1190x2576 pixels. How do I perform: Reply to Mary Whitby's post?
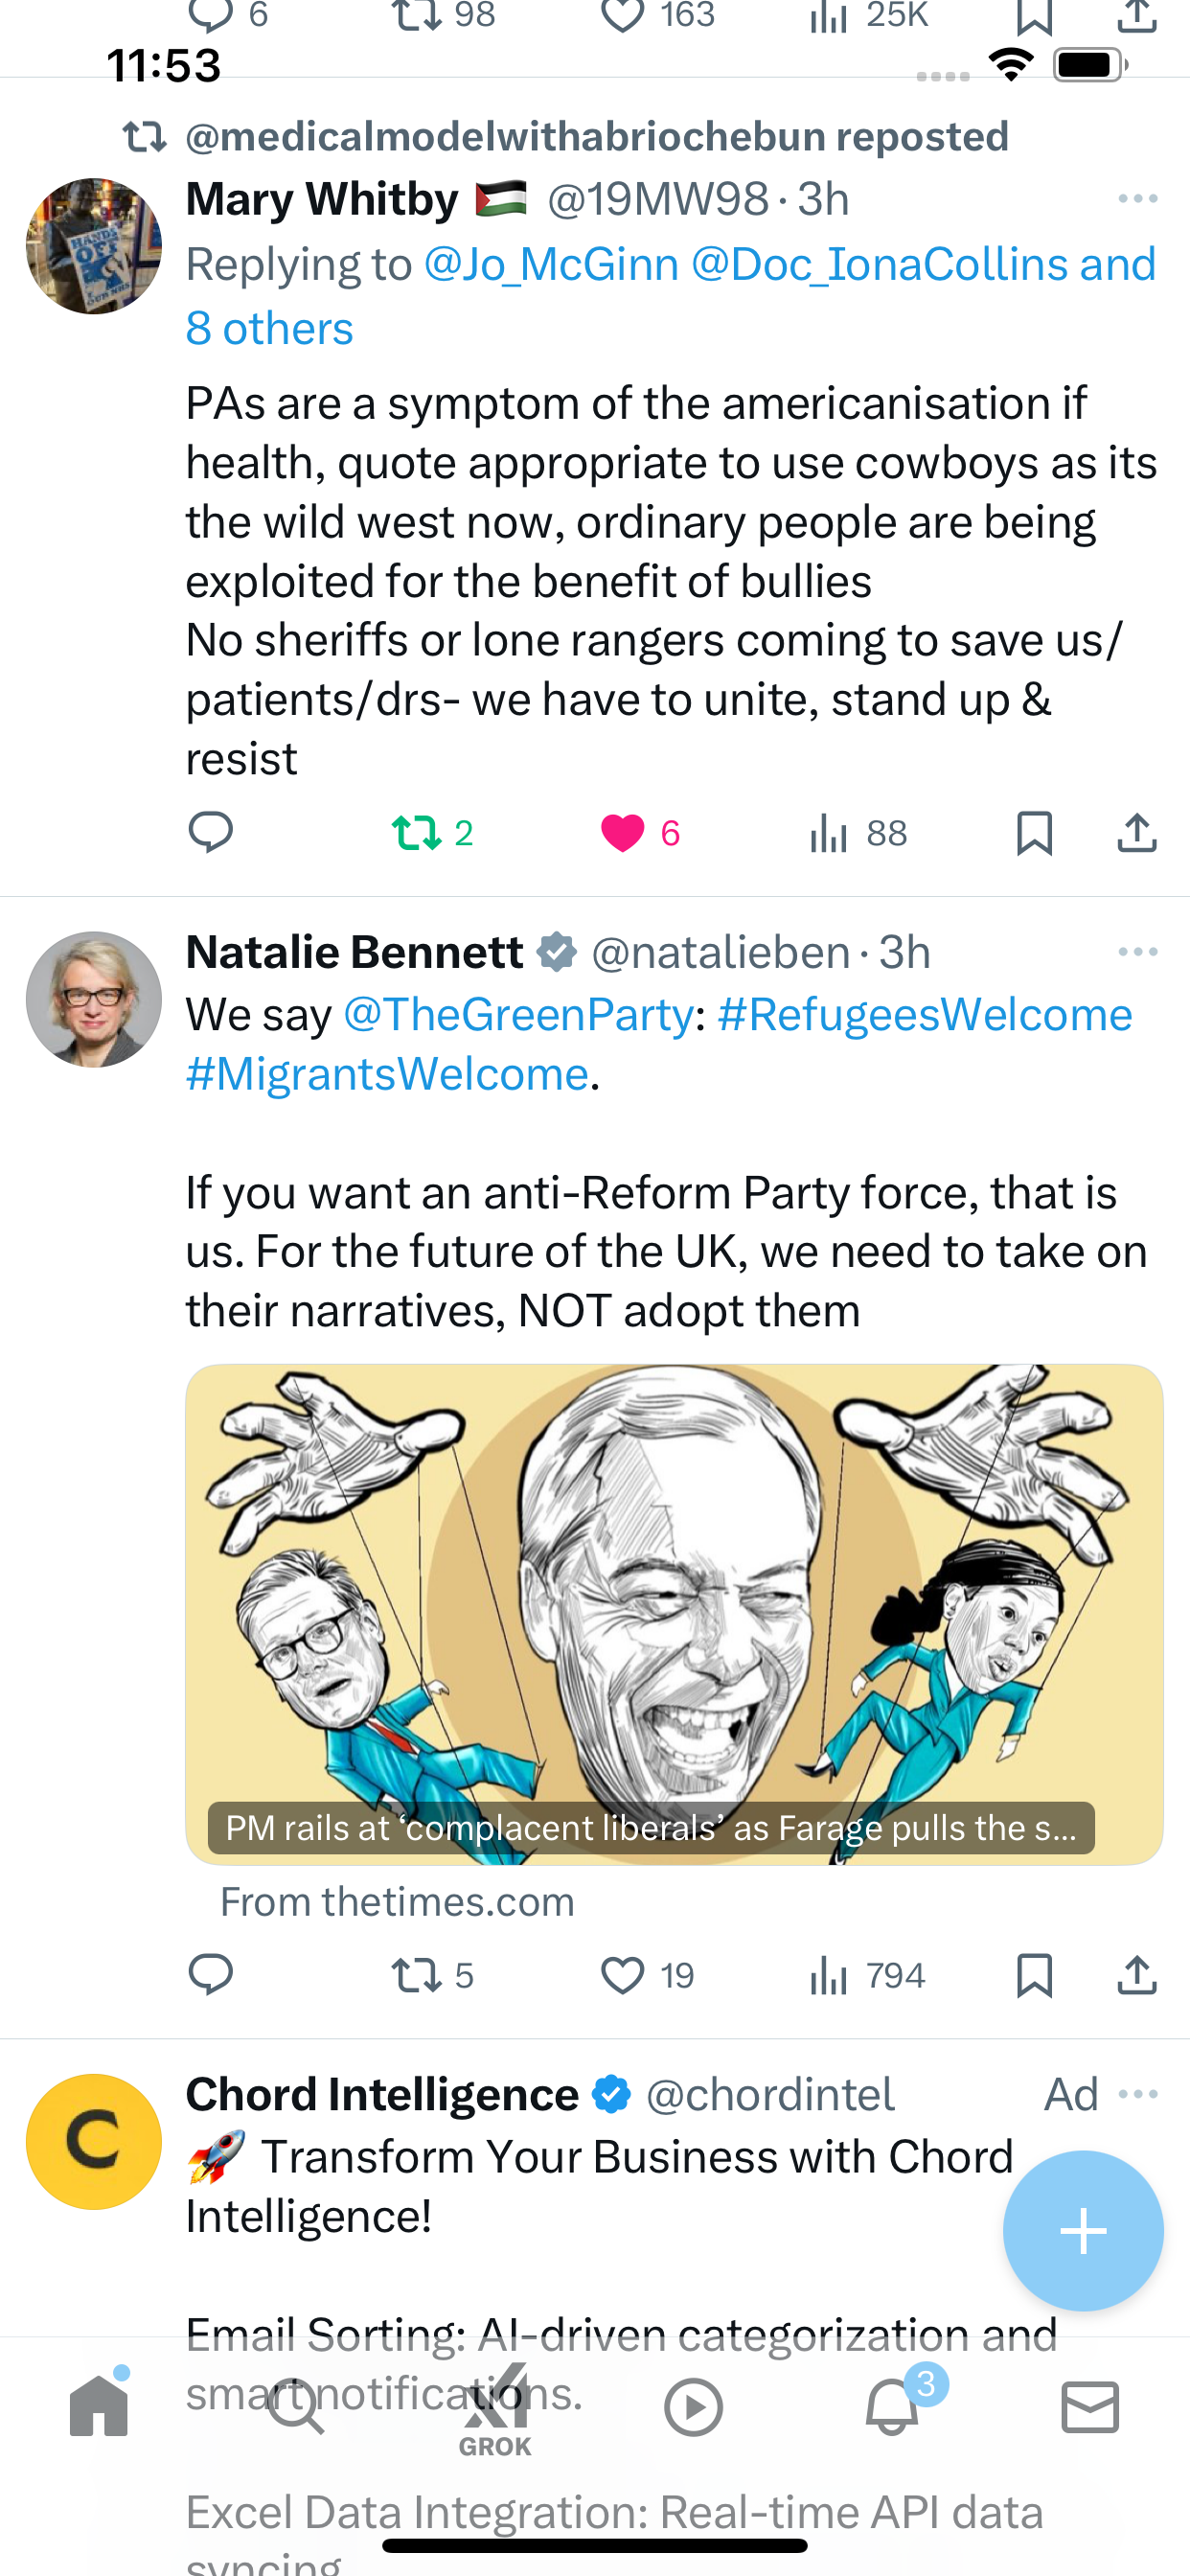pyautogui.click(x=210, y=832)
